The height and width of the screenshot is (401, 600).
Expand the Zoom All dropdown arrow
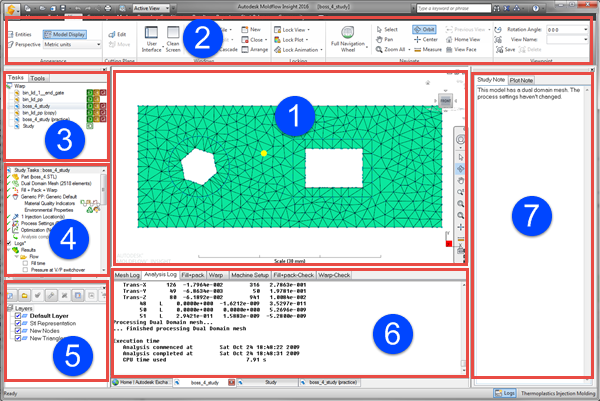pos(409,50)
